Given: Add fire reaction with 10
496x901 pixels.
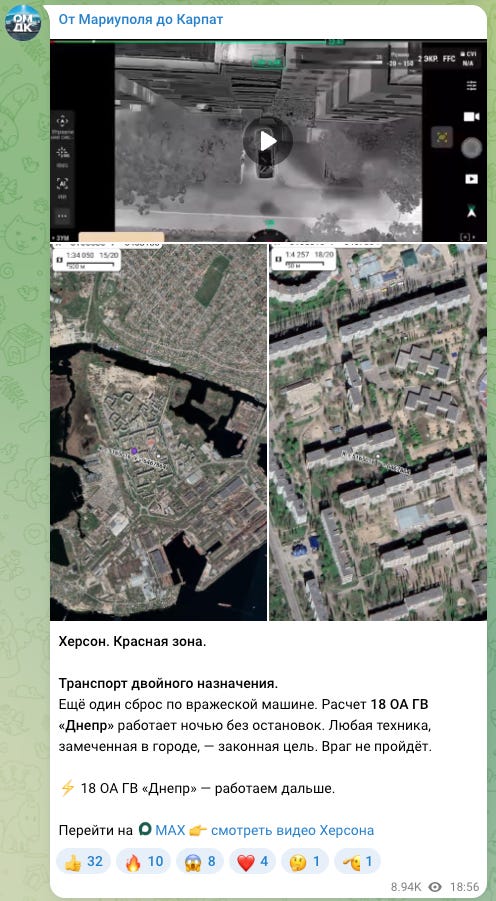Looking at the screenshot, I should [144, 861].
